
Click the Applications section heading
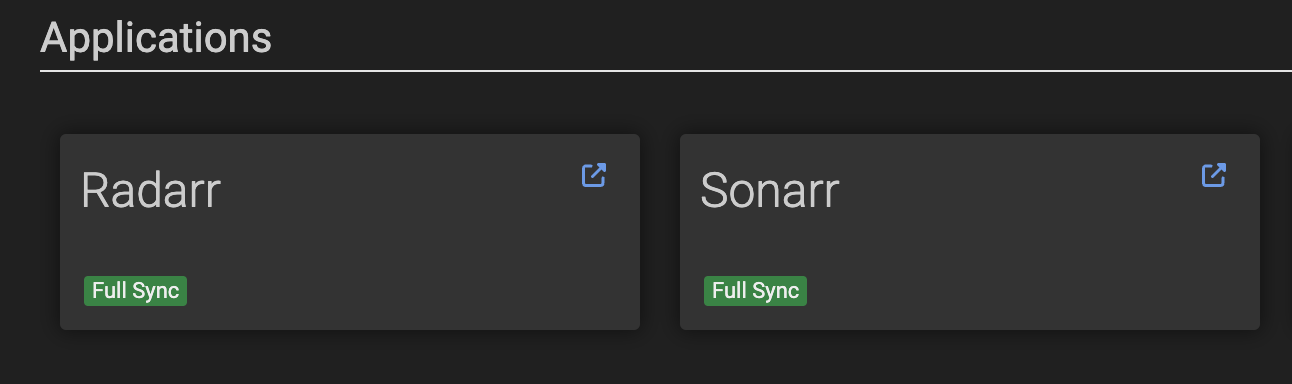click(x=156, y=38)
